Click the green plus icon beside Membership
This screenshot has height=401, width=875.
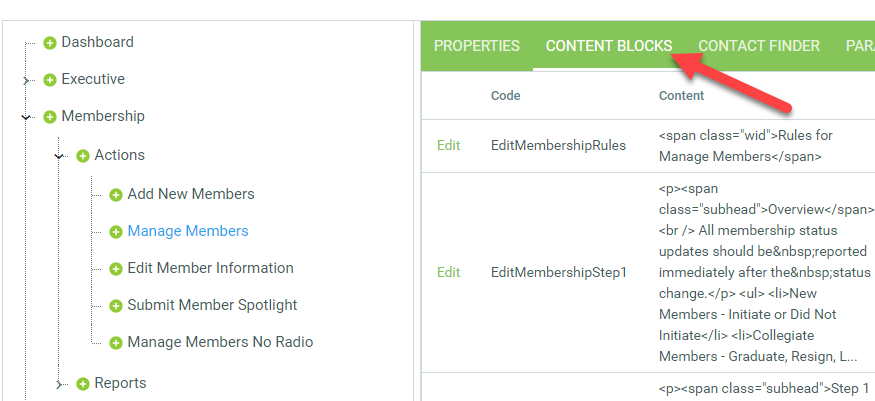pos(50,117)
